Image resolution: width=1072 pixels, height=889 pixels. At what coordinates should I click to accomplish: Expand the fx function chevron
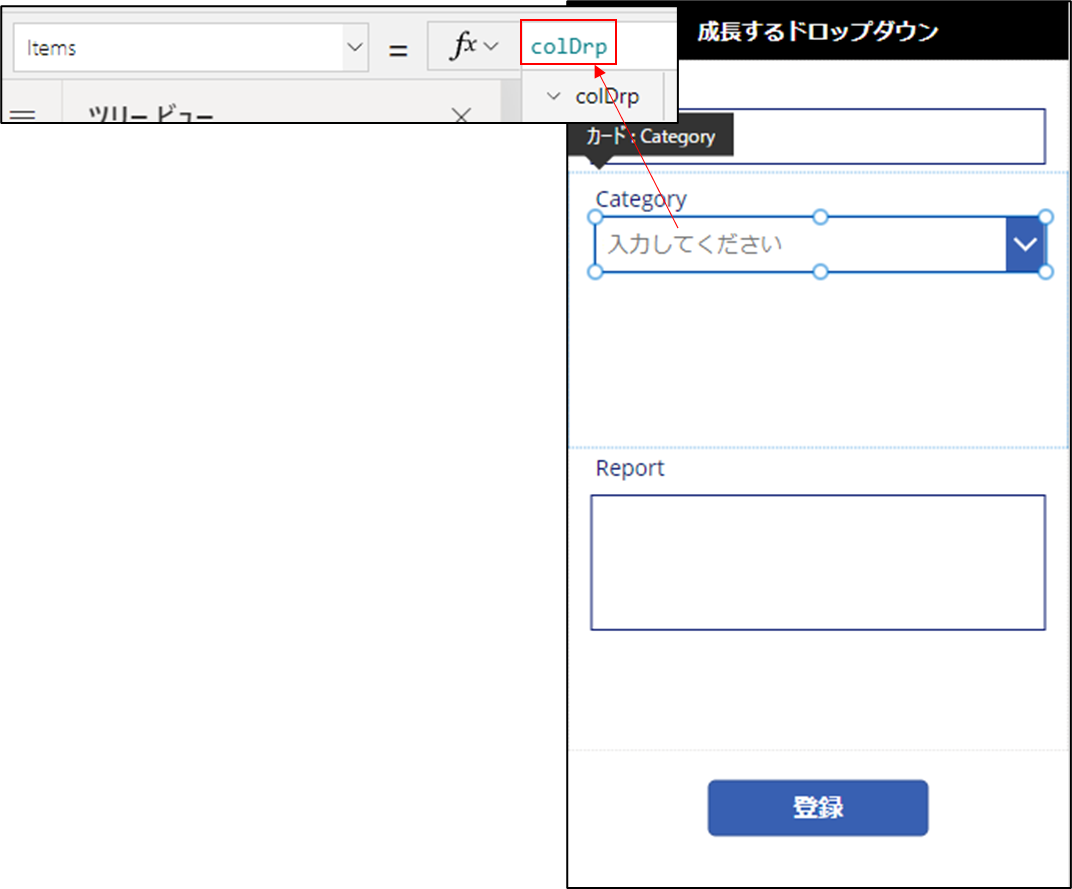pyautogui.click(x=491, y=47)
